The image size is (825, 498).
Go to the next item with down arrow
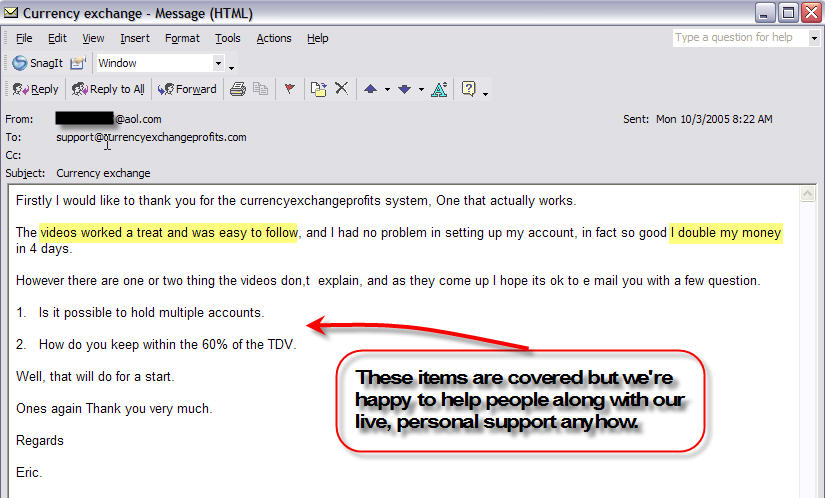point(404,89)
